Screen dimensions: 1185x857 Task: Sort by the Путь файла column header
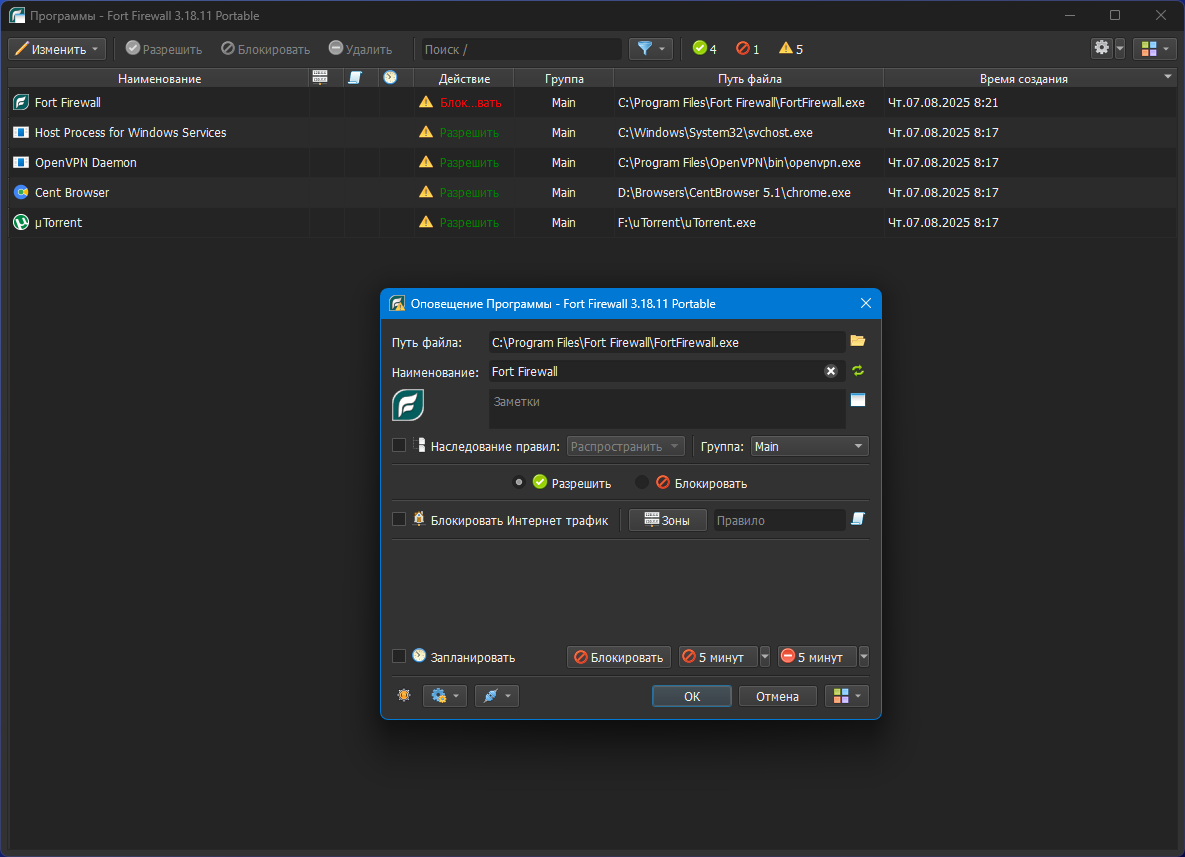point(749,78)
